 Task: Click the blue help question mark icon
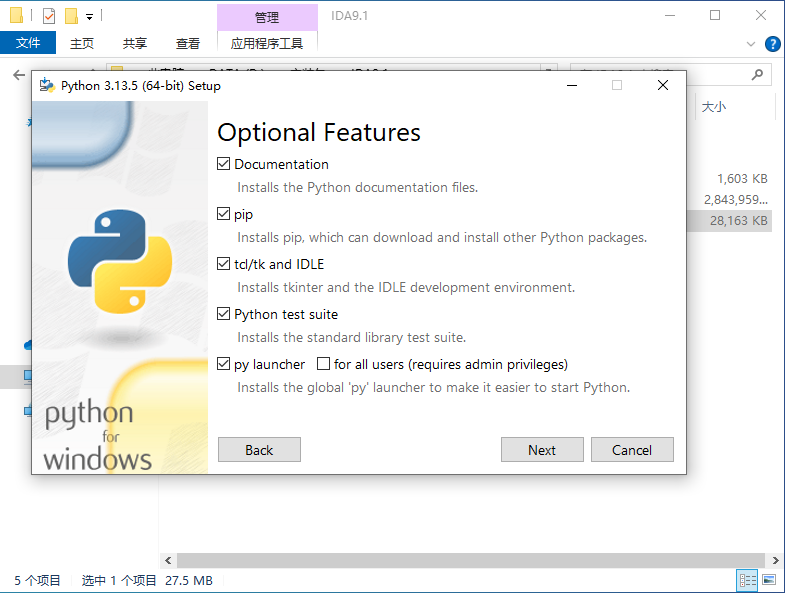coord(772,44)
